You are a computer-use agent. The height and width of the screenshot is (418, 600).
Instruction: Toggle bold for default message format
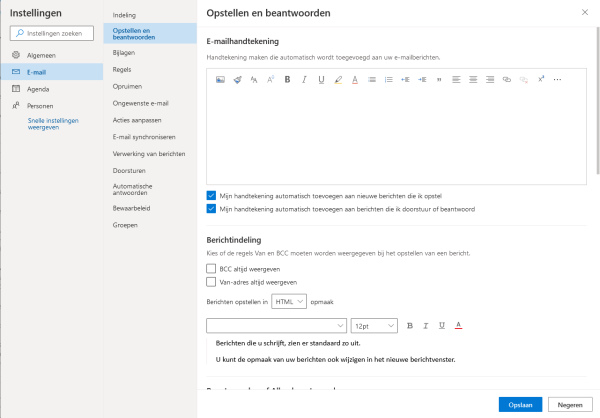(x=410, y=326)
